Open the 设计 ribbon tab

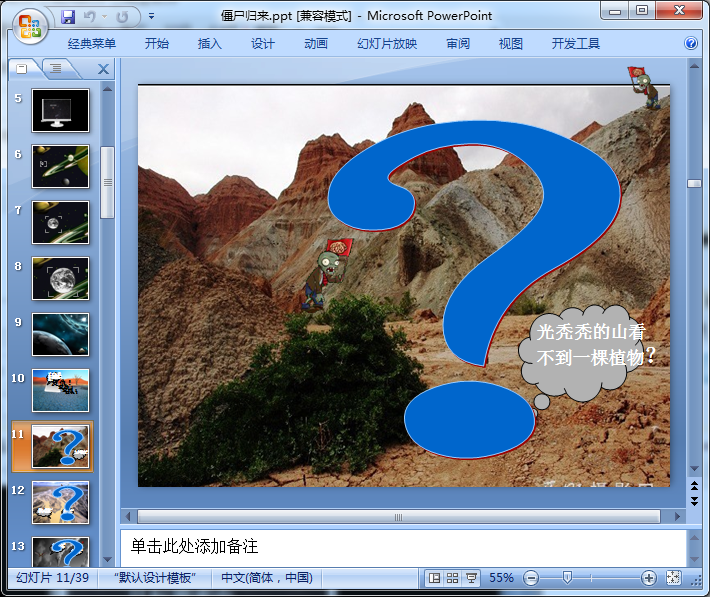coord(263,43)
